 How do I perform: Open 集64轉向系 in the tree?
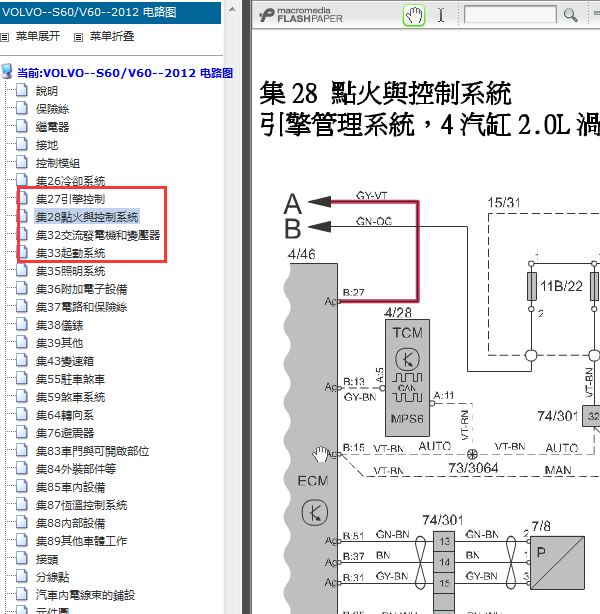click(x=65, y=415)
